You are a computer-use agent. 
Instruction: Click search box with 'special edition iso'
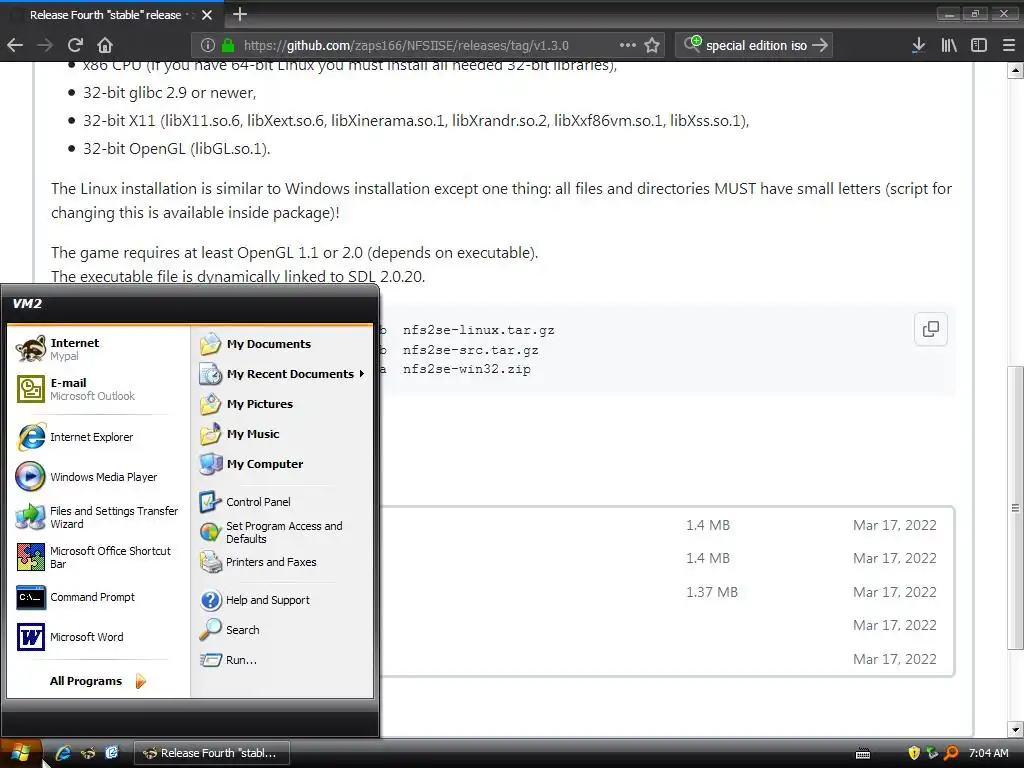tap(756, 45)
